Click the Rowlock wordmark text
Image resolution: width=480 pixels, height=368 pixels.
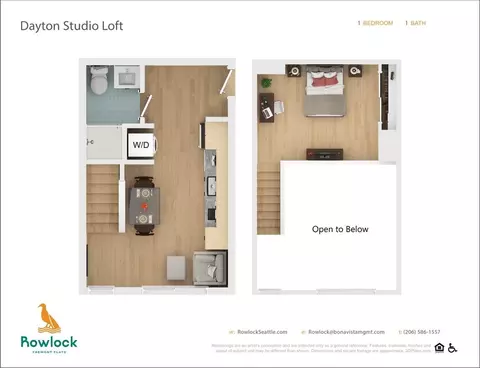pos(49,342)
